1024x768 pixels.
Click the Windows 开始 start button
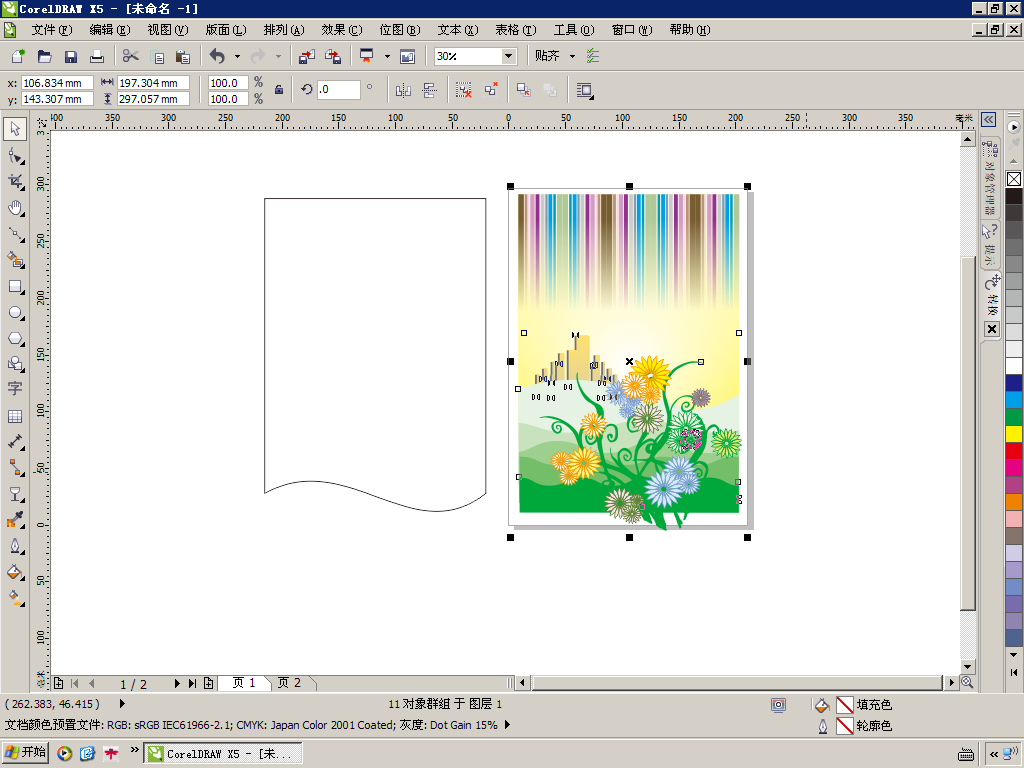coord(26,752)
